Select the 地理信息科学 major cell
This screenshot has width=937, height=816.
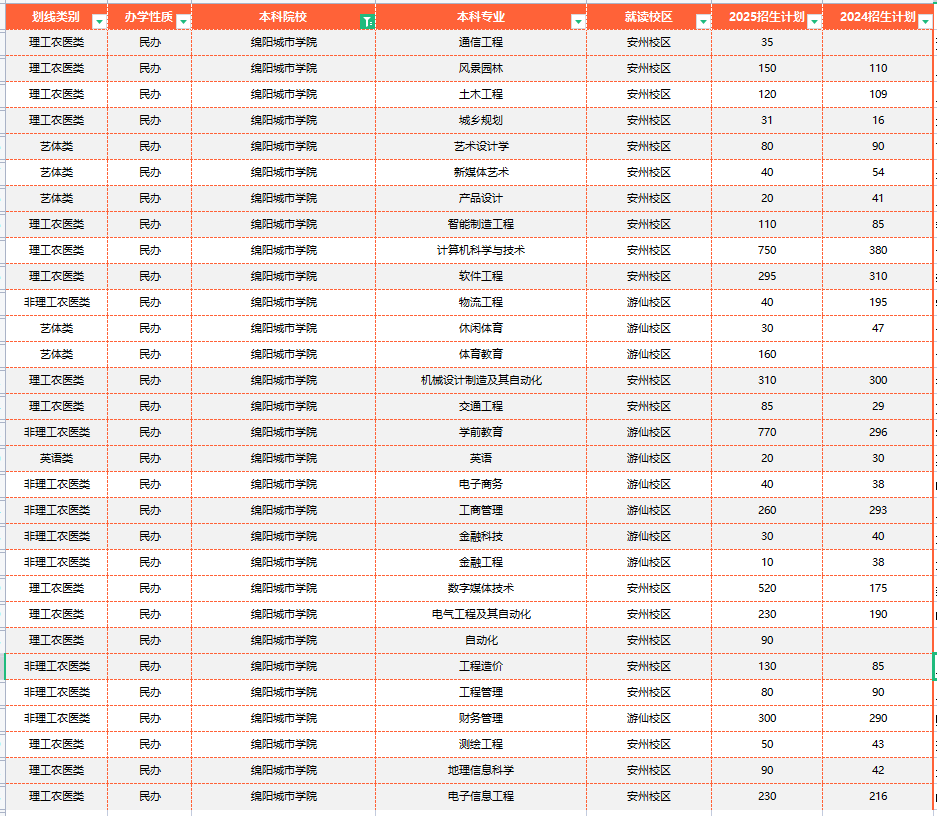tap(481, 770)
